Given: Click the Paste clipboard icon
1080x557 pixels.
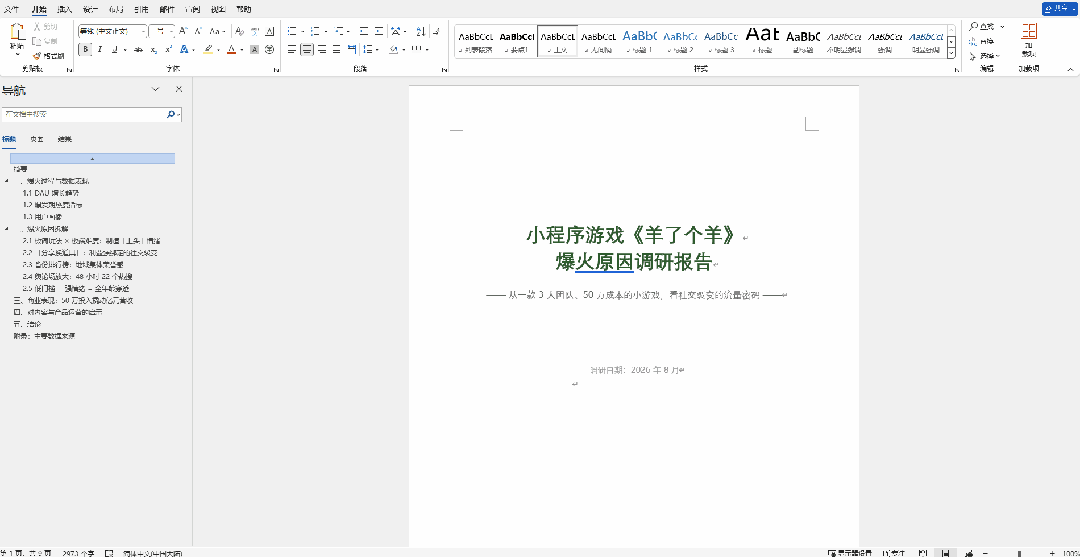Looking at the screenshot, I should tap(17, 33).
